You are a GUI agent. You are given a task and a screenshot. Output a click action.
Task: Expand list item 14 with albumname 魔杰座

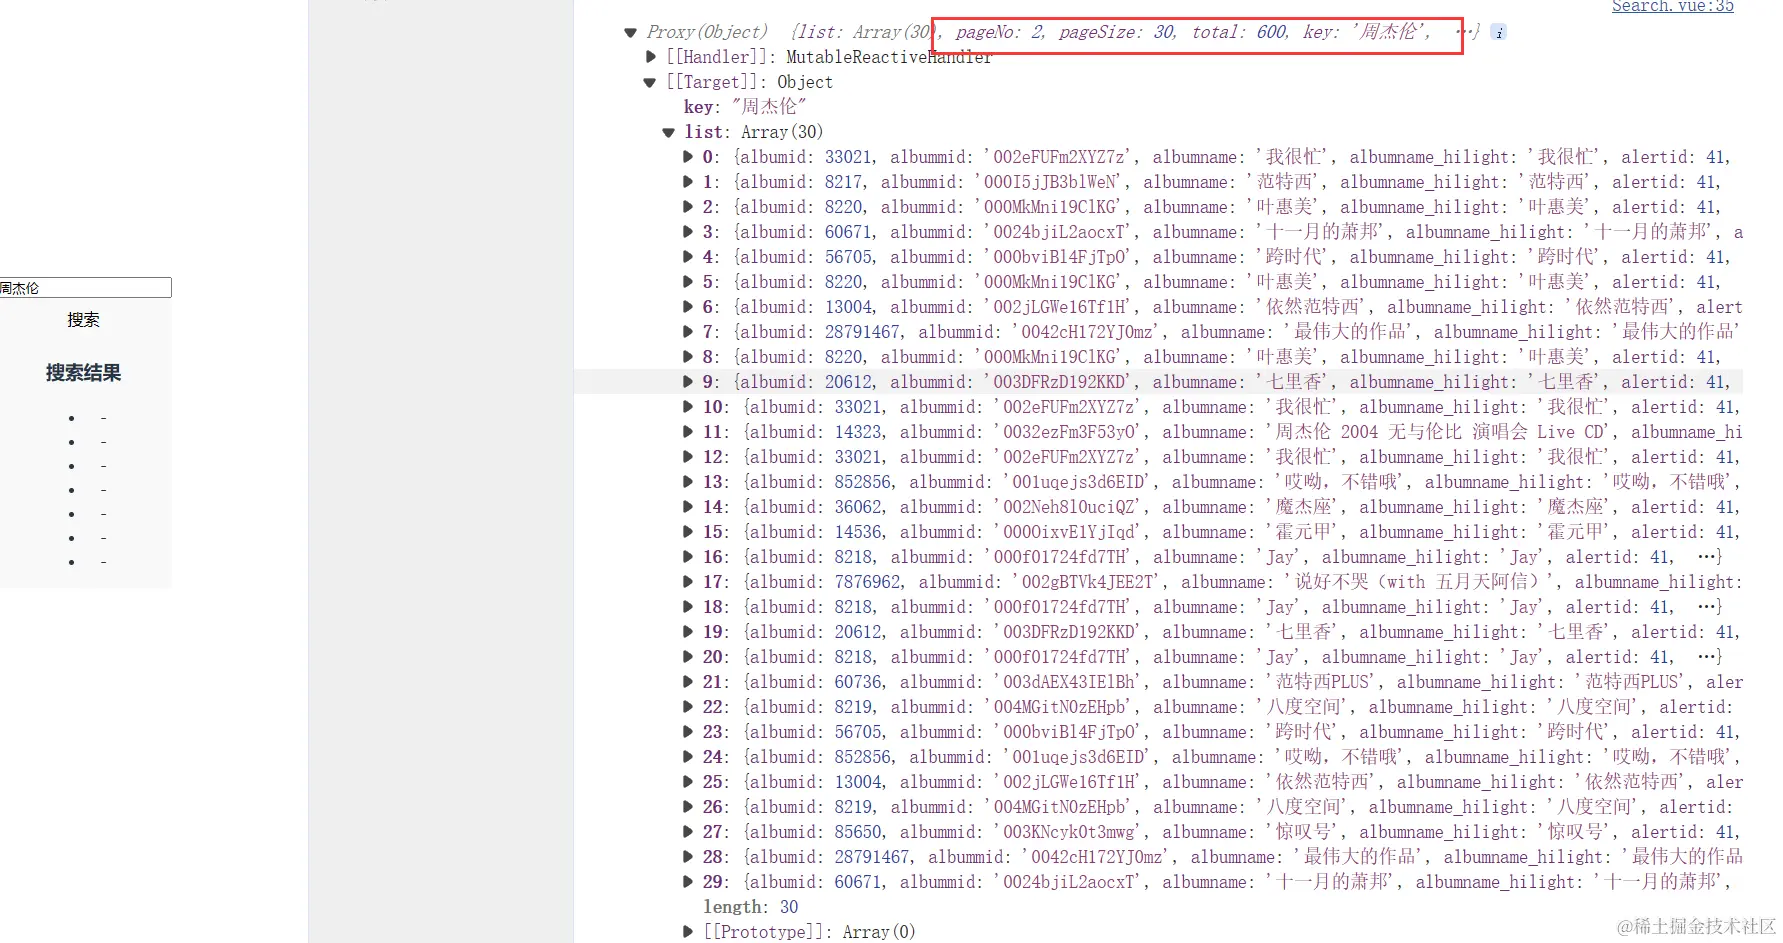pos(688,507)
